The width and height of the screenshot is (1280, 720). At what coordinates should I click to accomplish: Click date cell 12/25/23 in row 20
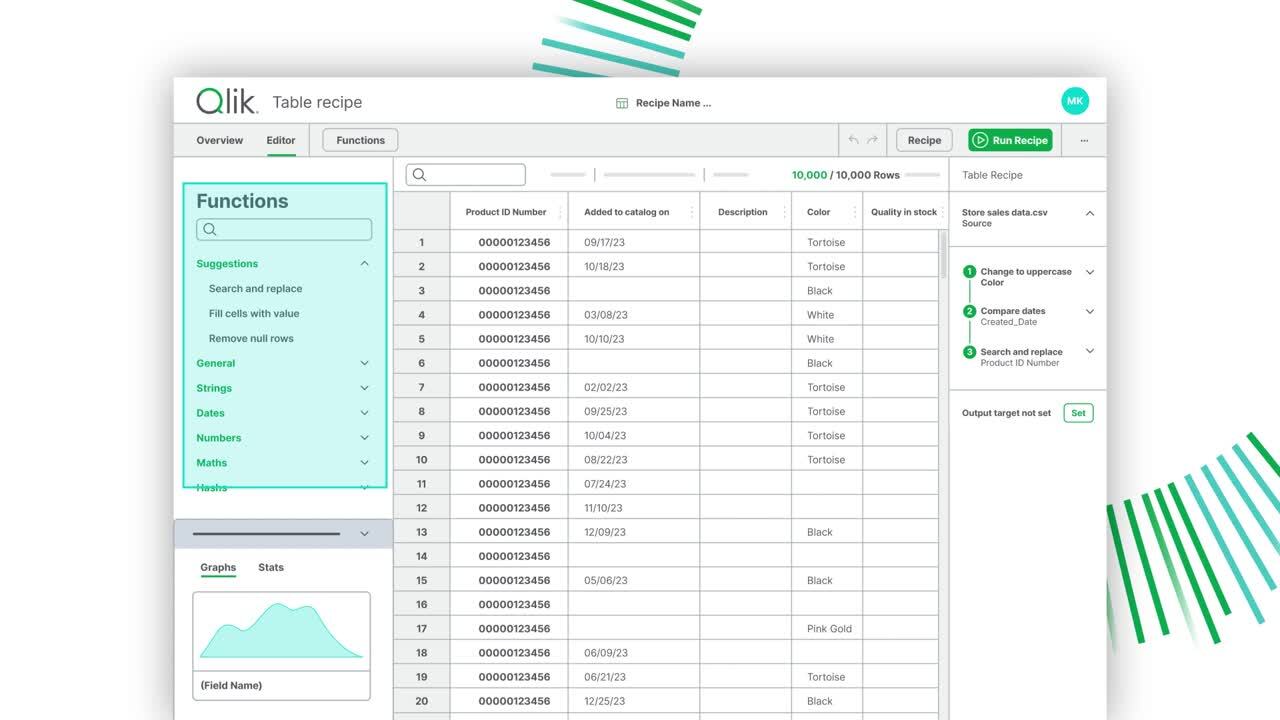[x=634, y=701]
